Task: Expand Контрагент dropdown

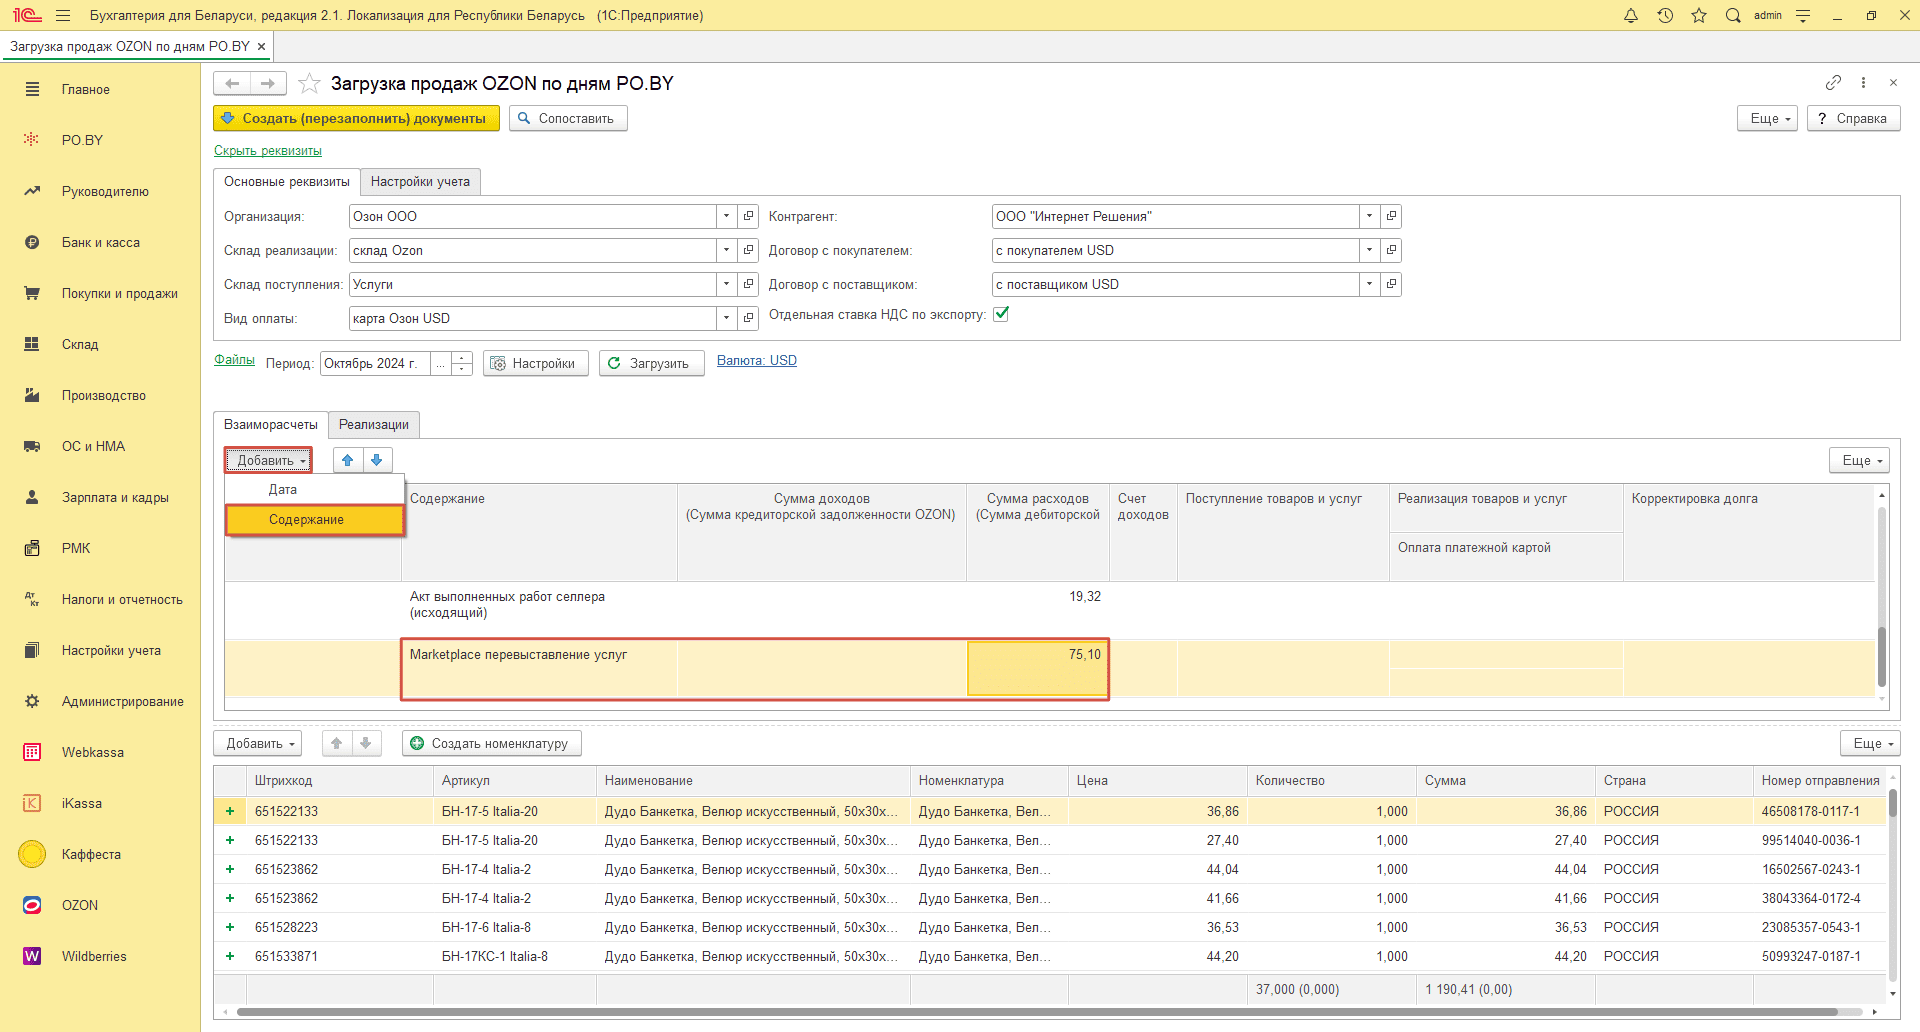Action: pos(1369,216)
